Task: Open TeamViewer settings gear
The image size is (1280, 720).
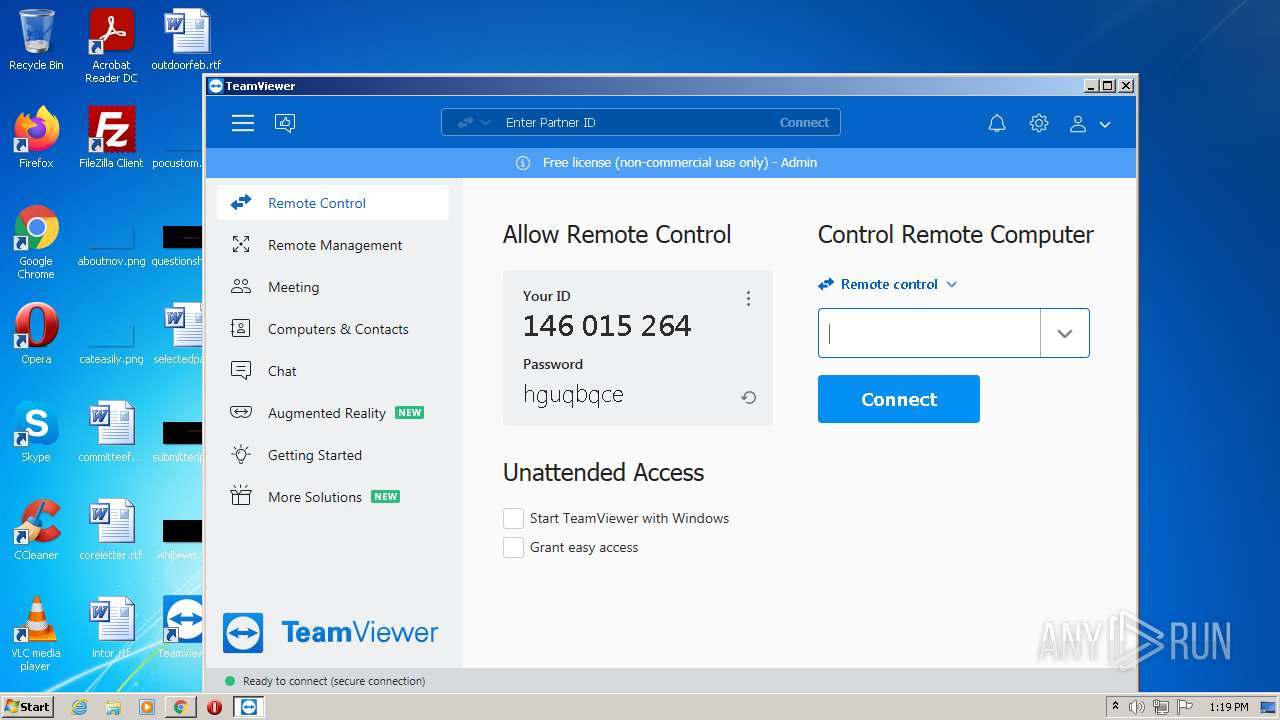Action: pyautogui.click(x=1039, y=123)
